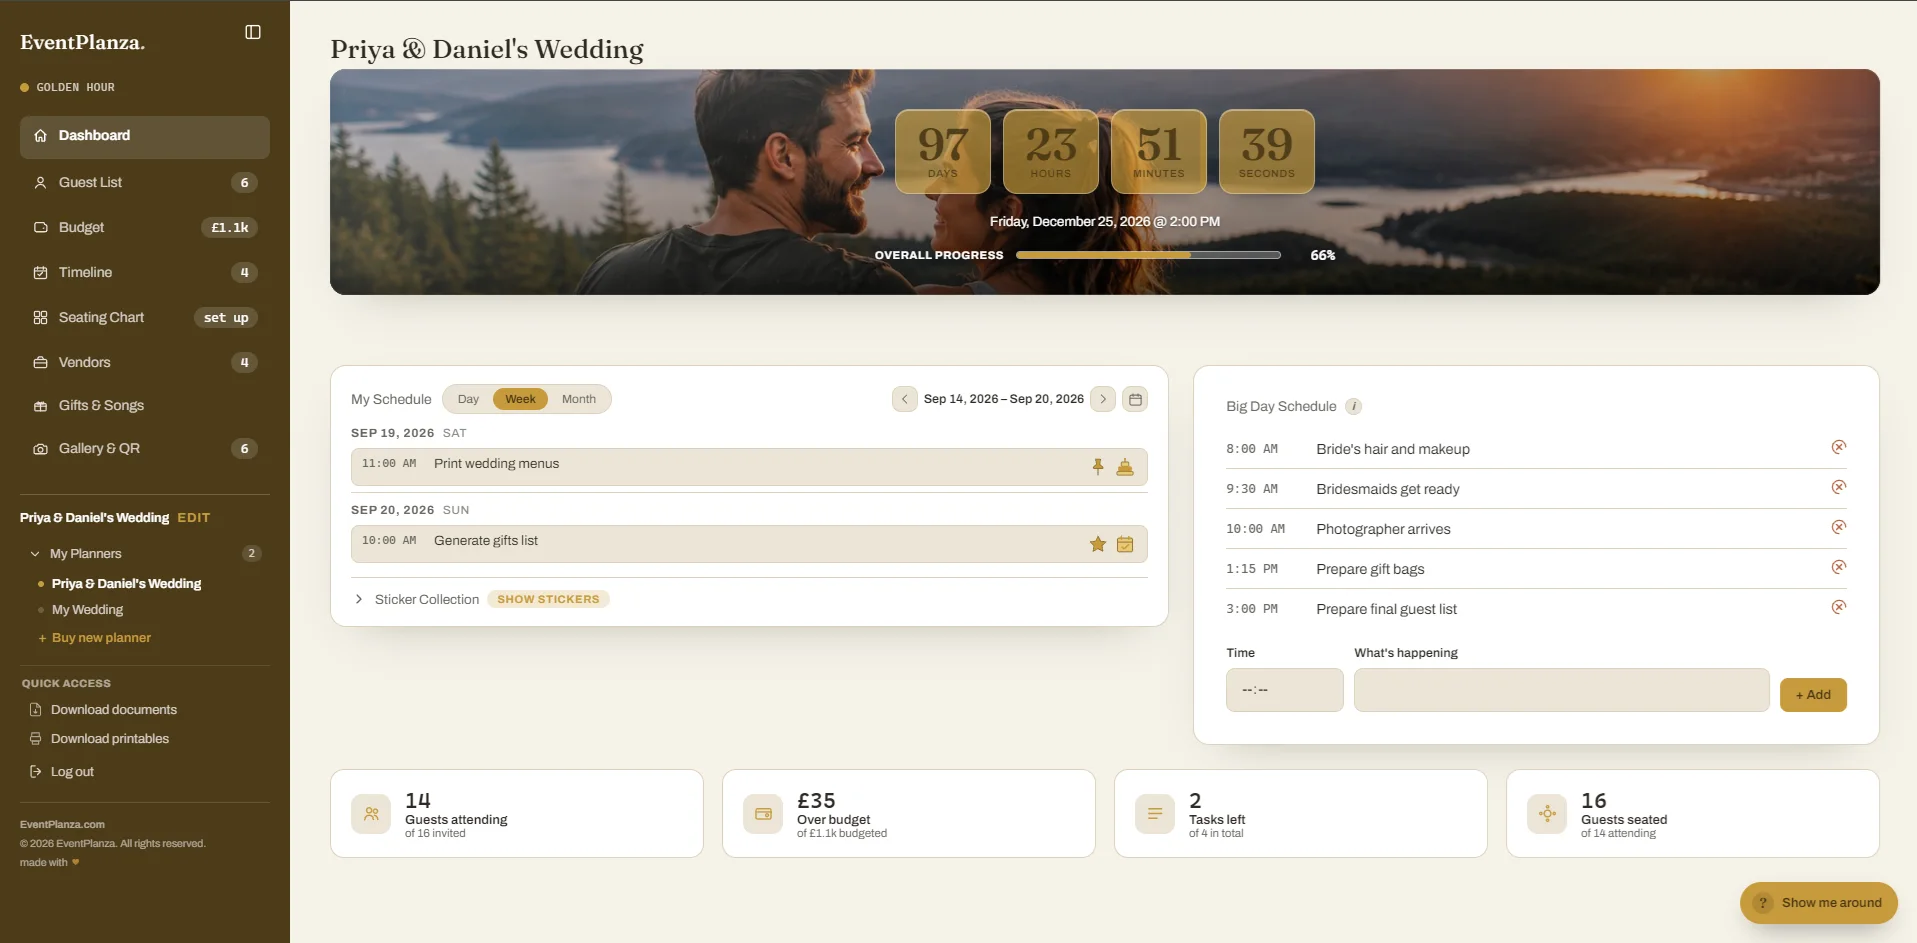Click the overall progress bar
The width and height of the screenshot is (1917, 943).
pyautogui.click(x=1148, y=255)
